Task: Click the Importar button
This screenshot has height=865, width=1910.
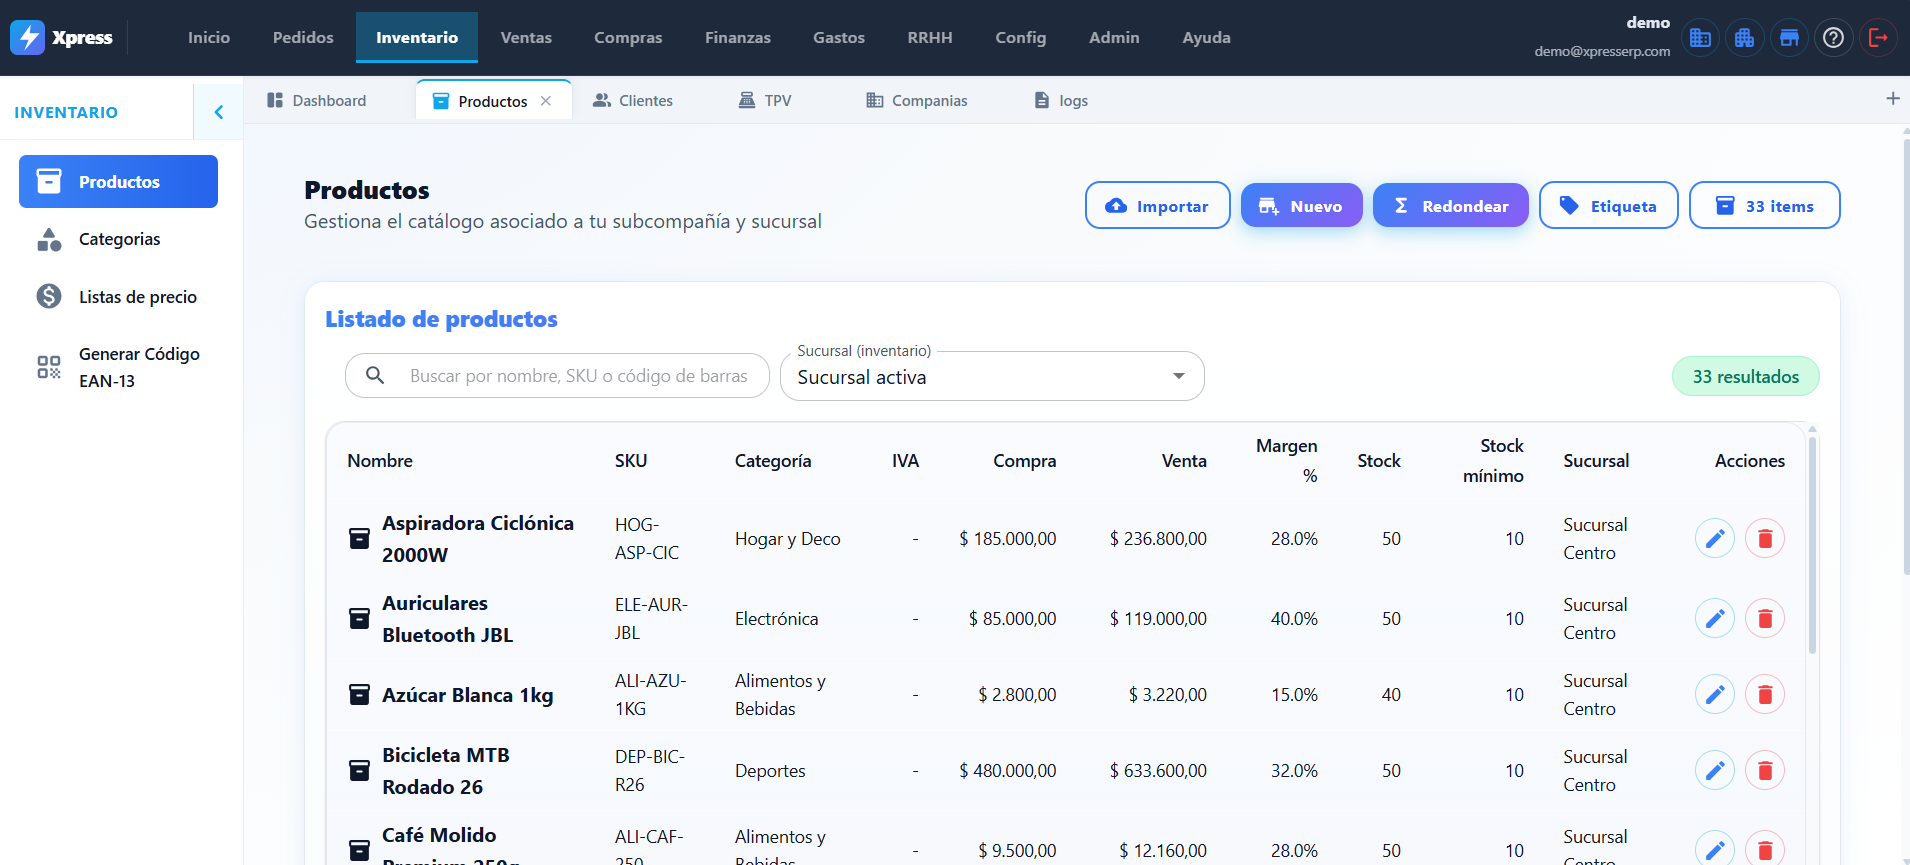Action: 1157,206
